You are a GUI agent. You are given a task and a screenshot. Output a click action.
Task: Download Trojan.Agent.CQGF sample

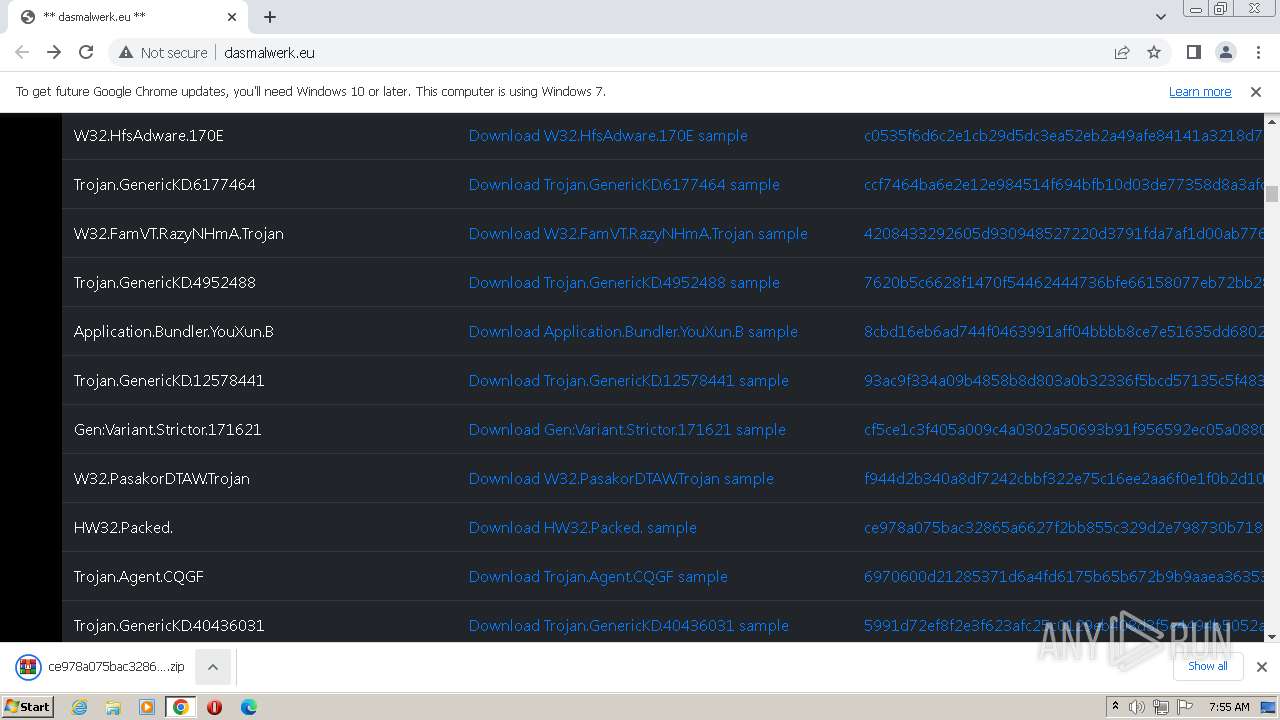coord(598,576)
